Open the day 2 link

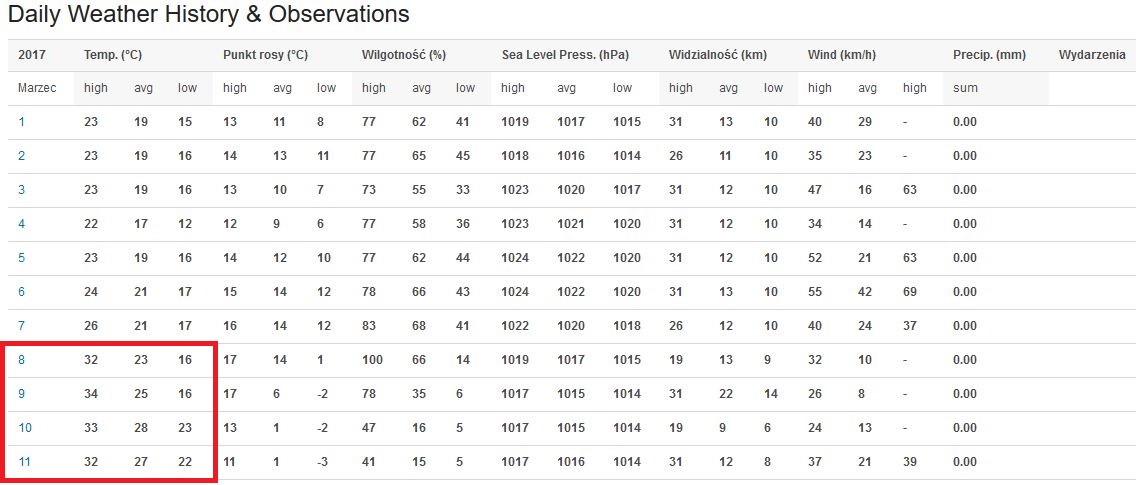point(22,156)
